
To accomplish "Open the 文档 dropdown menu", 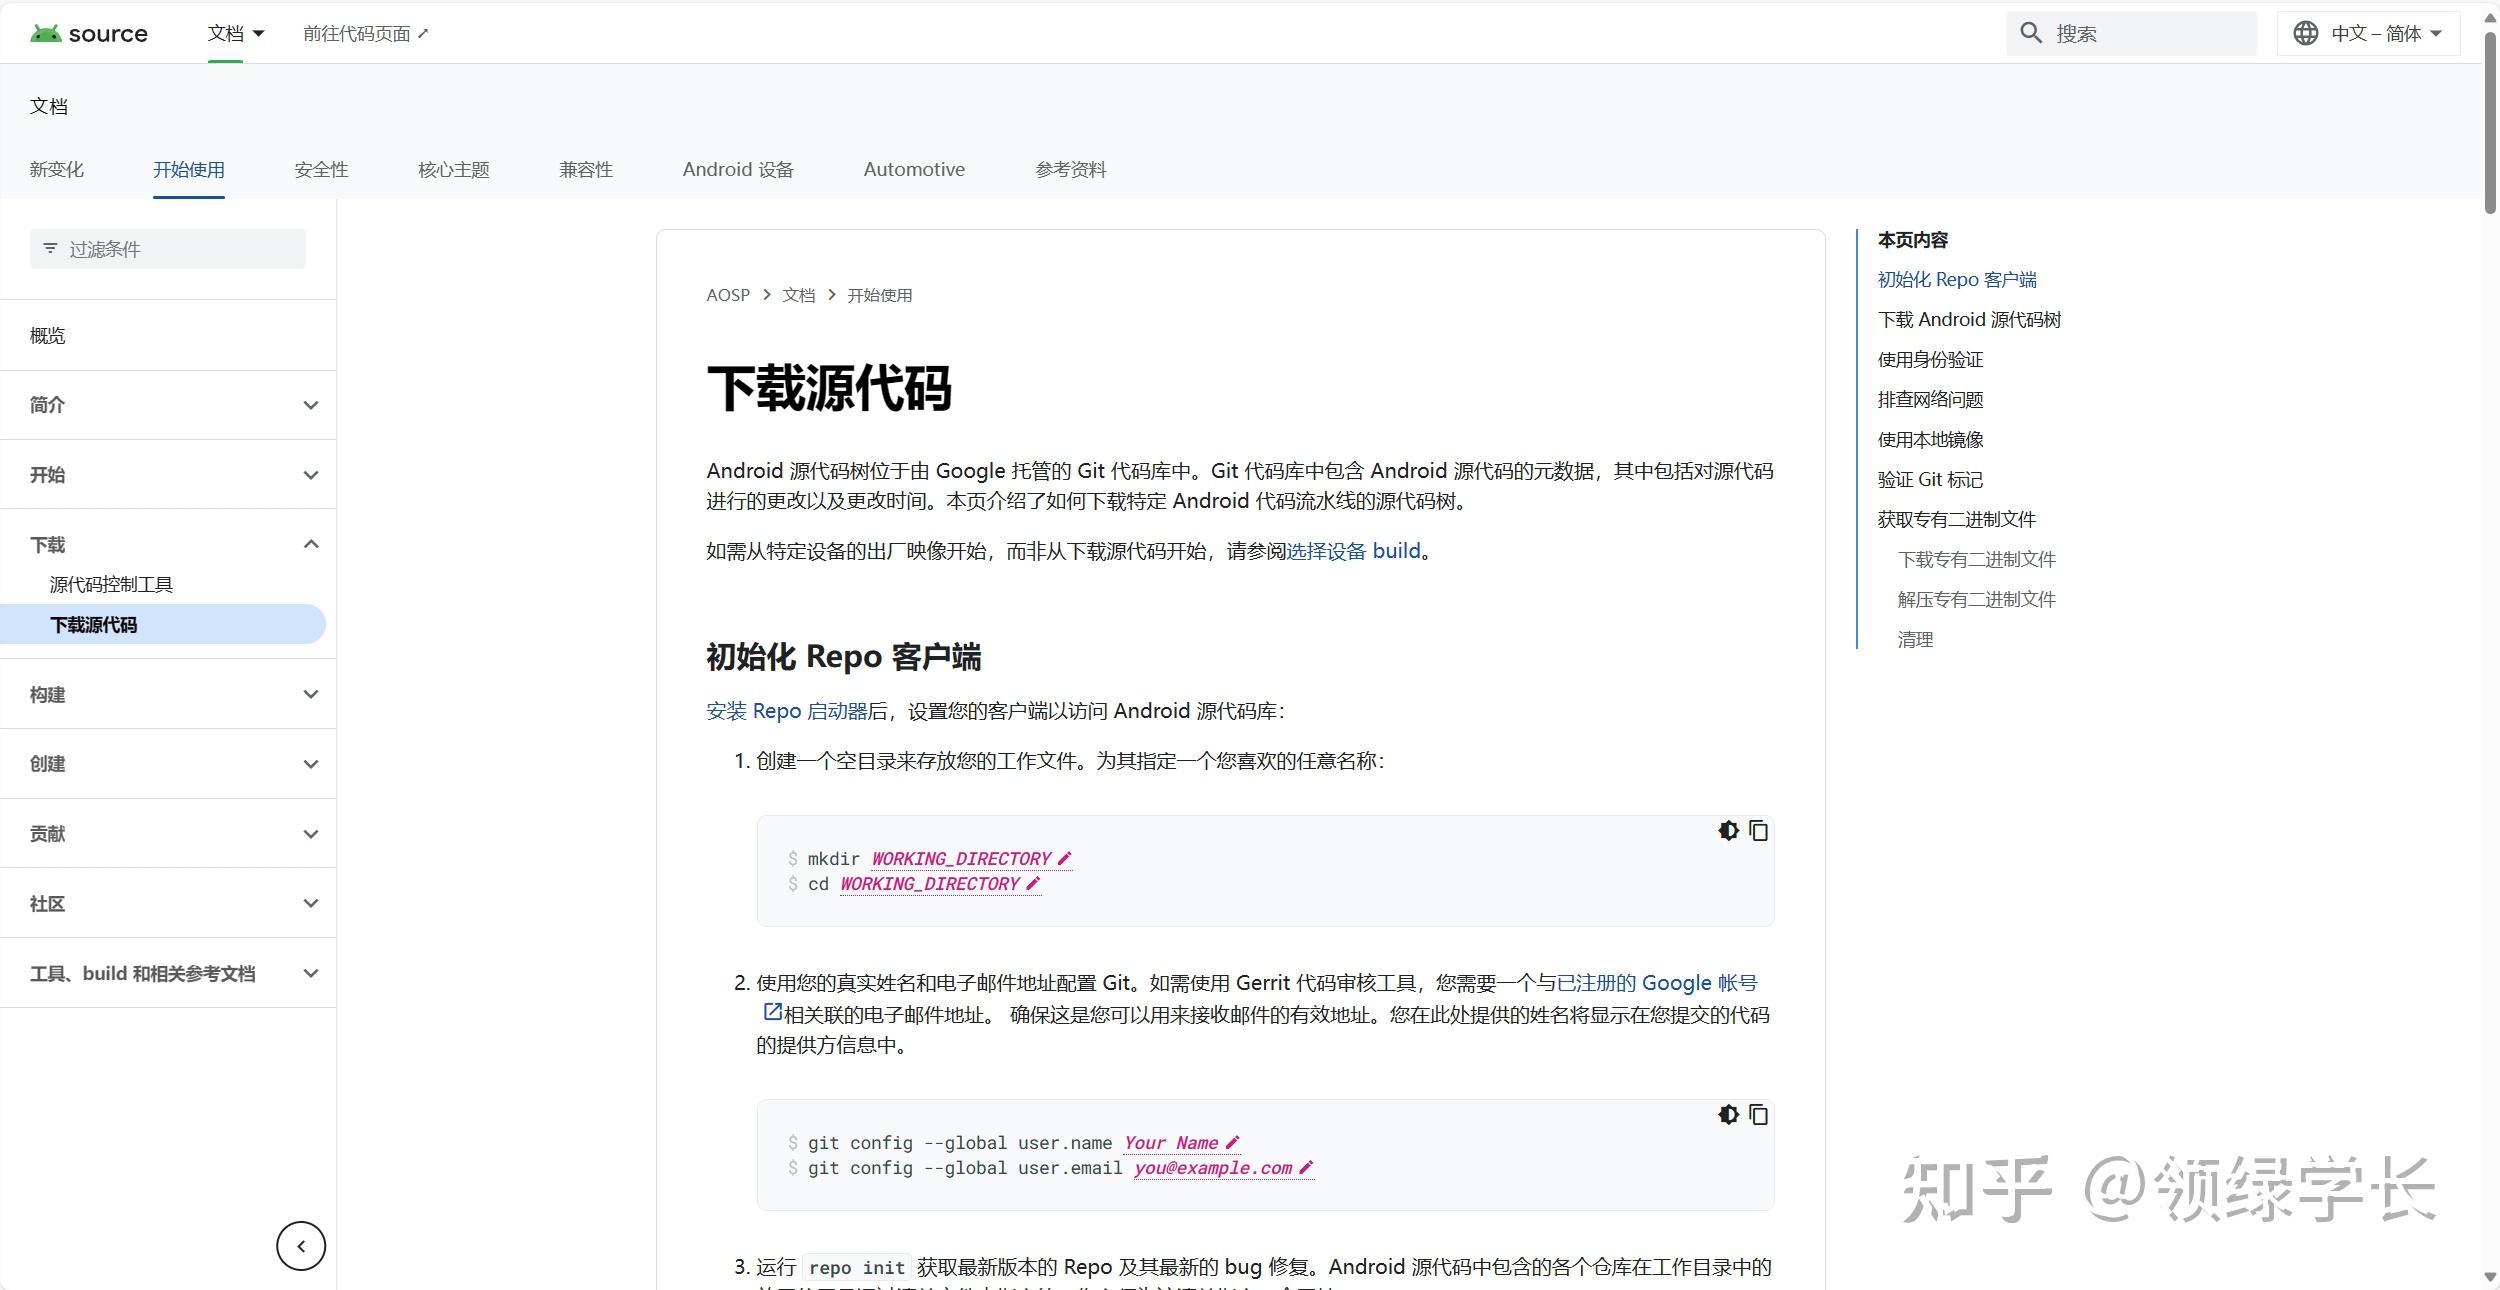I will click(236, 32).
